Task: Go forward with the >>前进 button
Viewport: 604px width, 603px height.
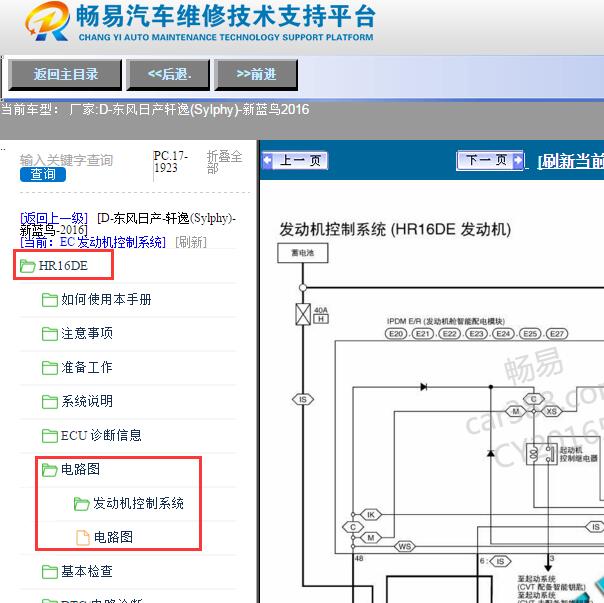Action: [x=256, y=75]
